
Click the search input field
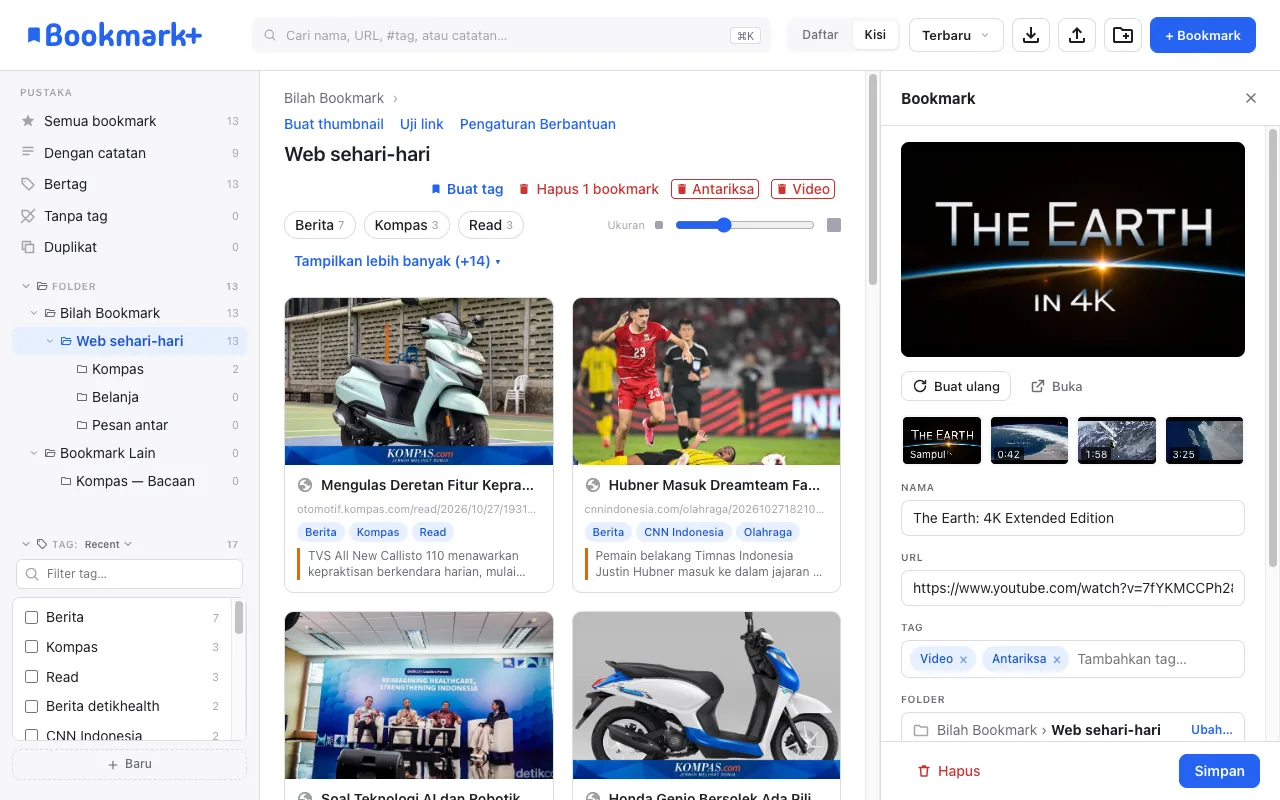[511, 35]
